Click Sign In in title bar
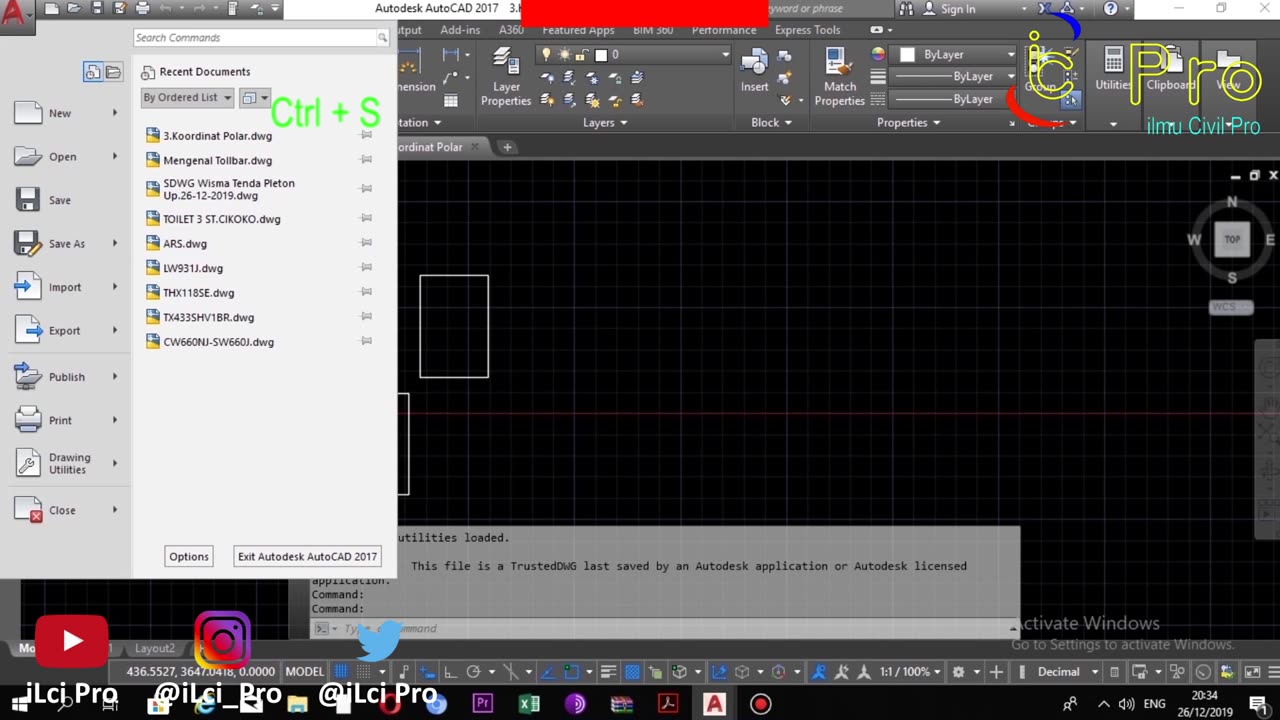The image size is (1280, 720). [x=957, y=9]
